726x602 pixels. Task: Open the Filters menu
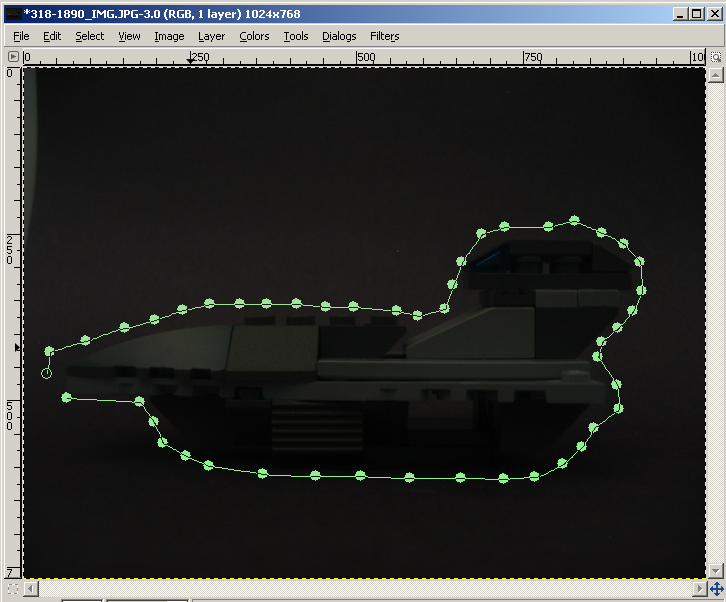click(x=384, y=36)
